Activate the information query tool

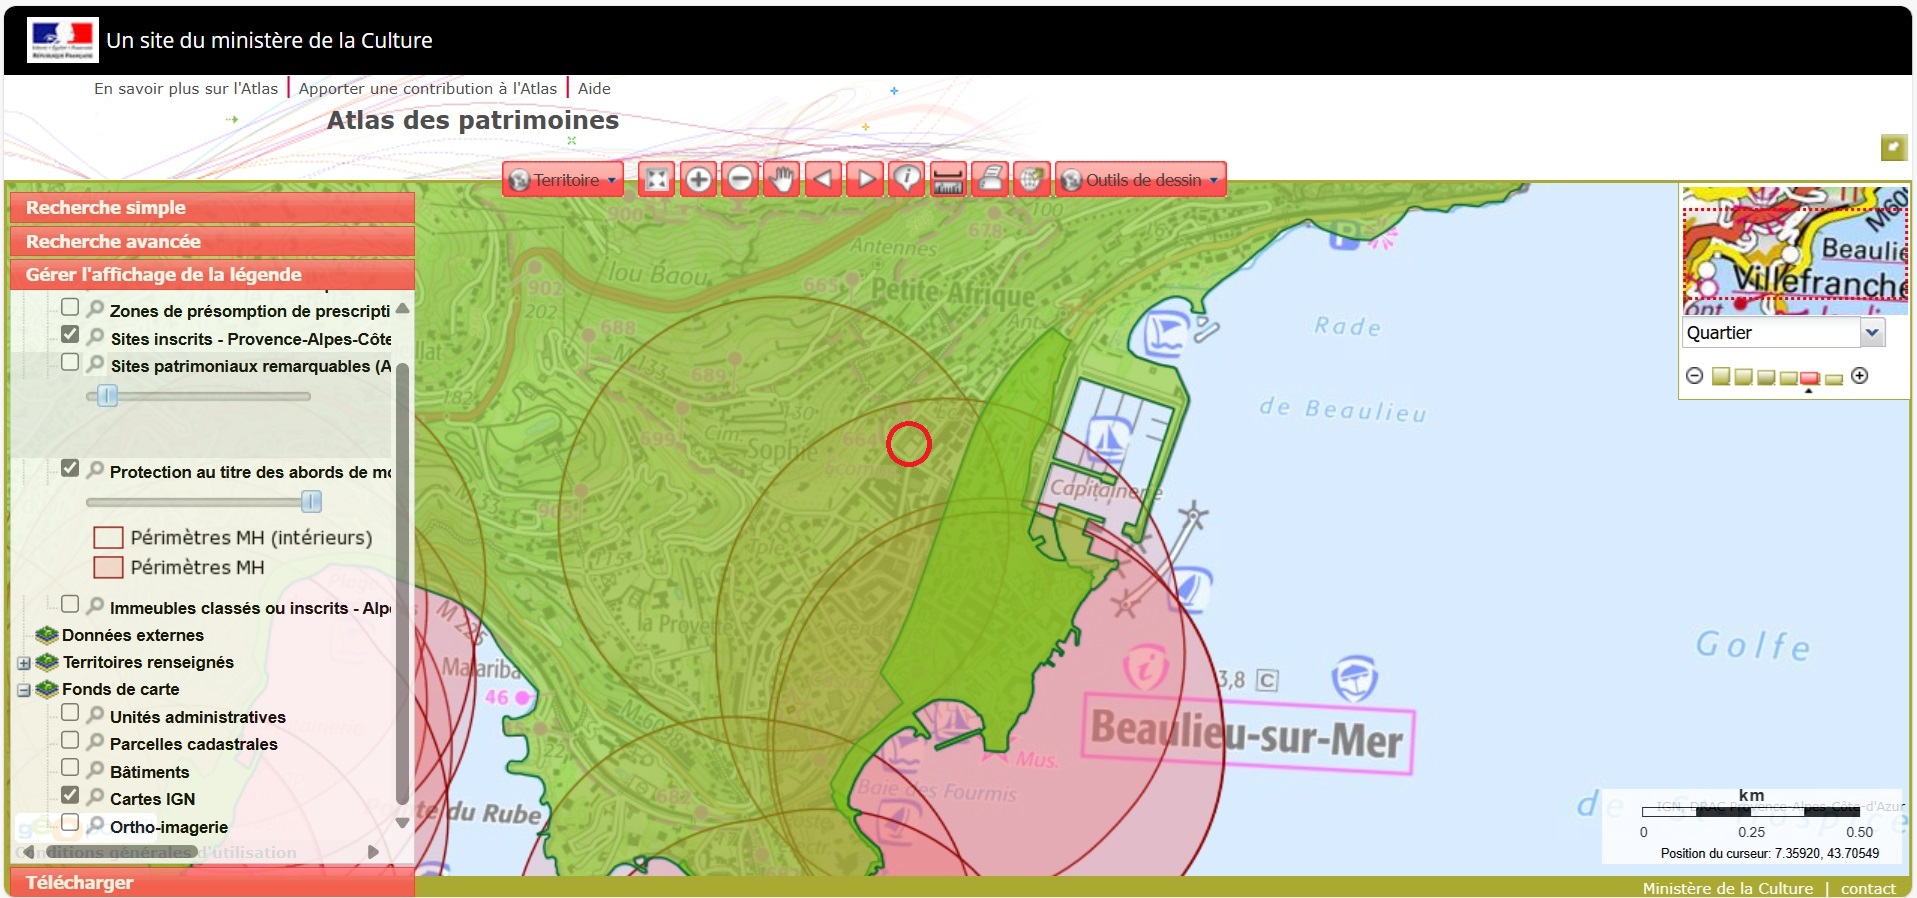[x=907, y=180]
